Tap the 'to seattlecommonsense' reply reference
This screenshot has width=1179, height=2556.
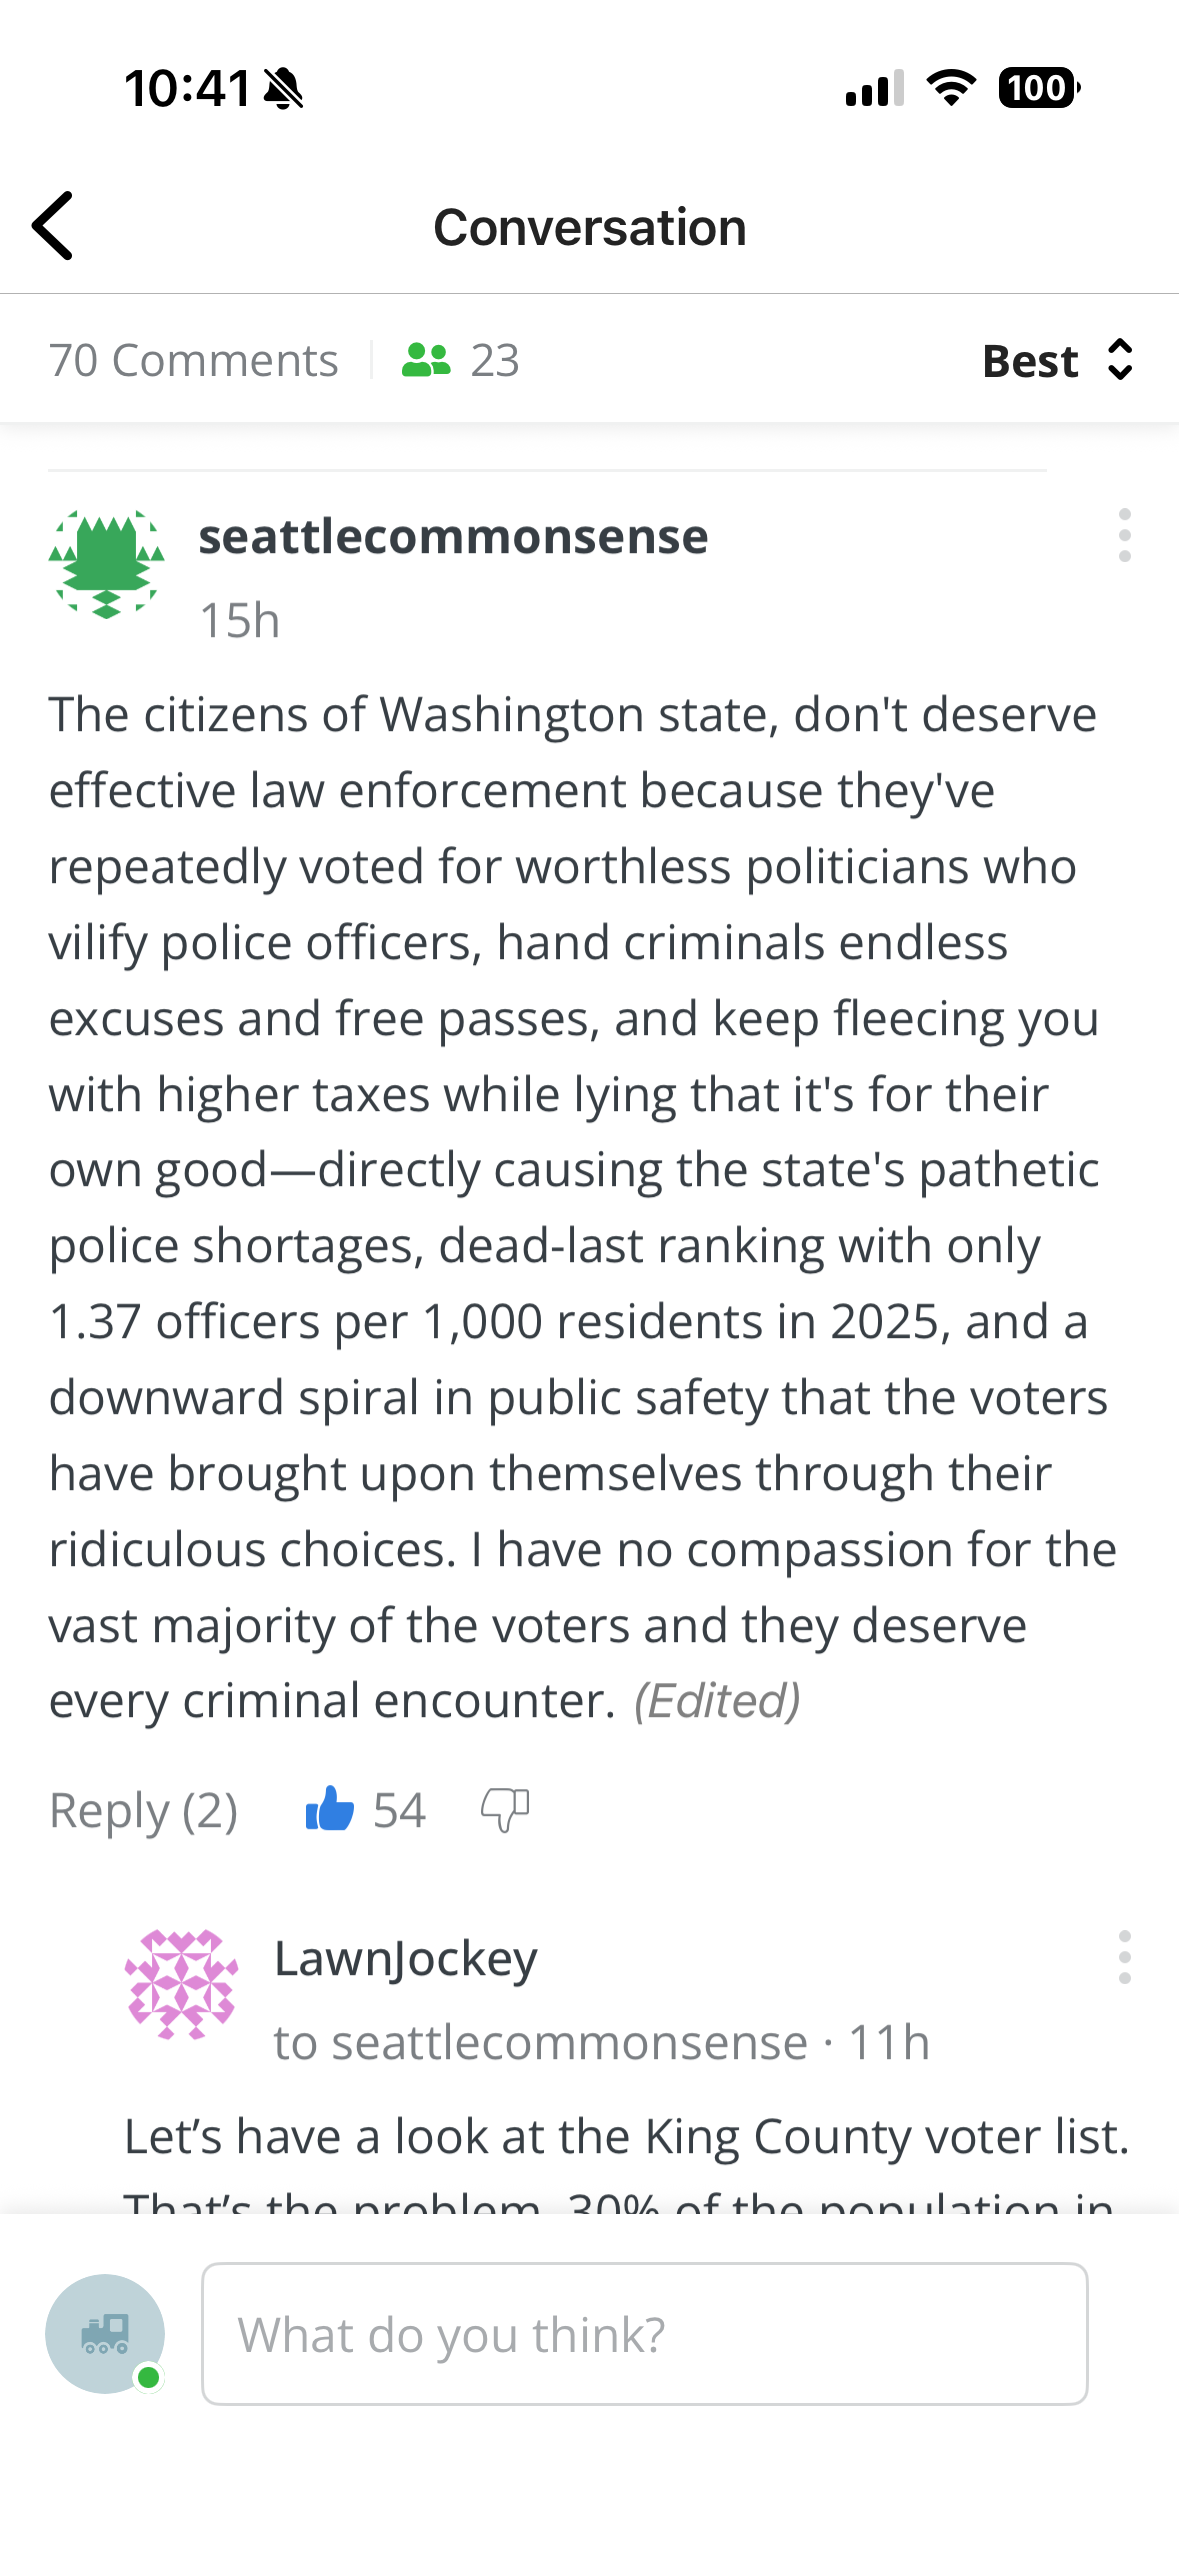click(x=540, y=2042)
